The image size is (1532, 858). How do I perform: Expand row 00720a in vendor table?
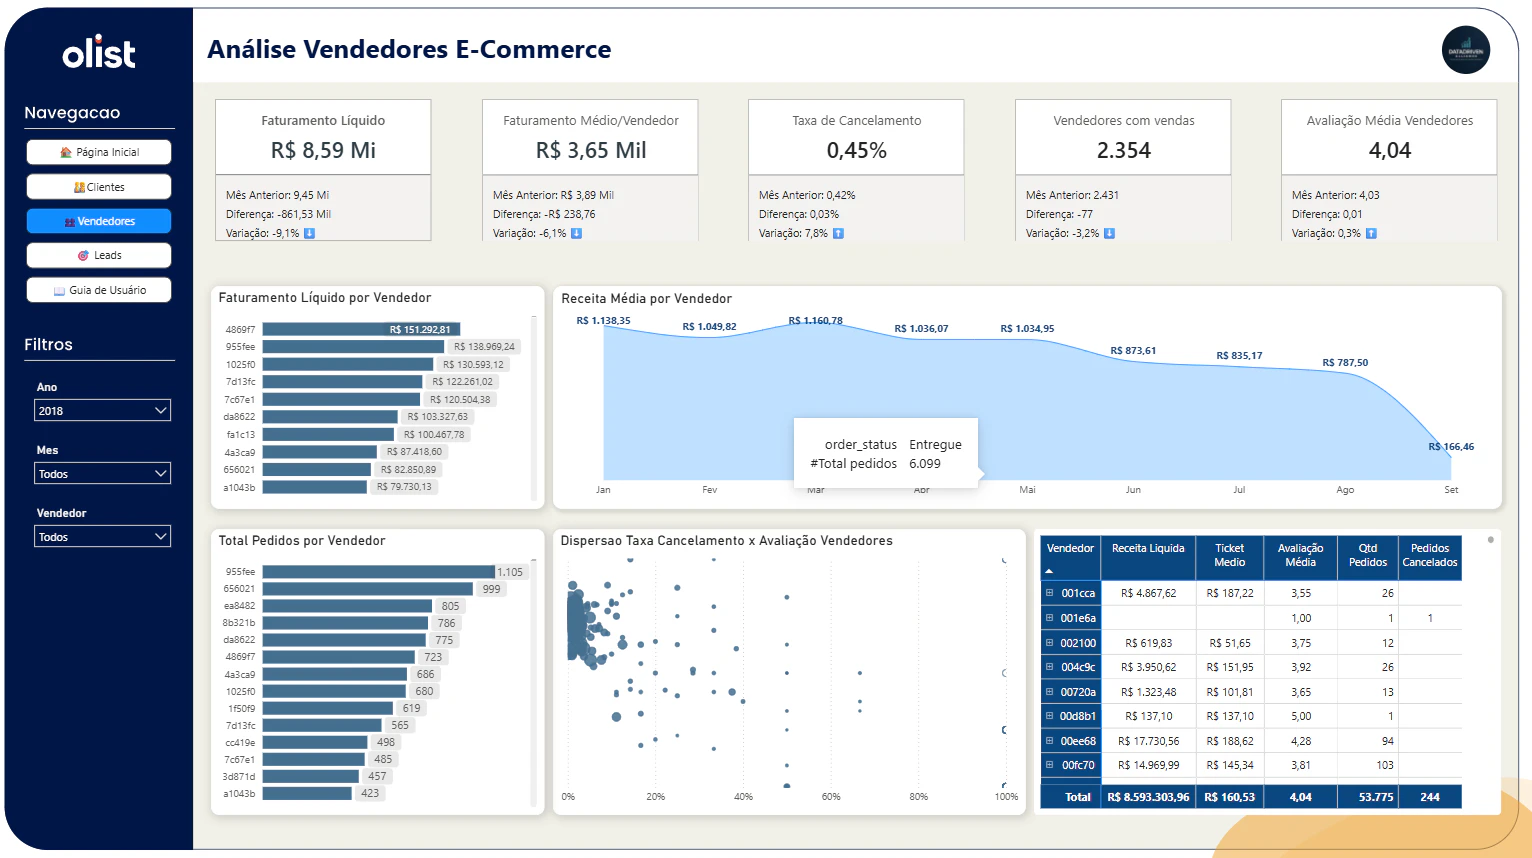pyautogui.click(x=1050, y=692)
